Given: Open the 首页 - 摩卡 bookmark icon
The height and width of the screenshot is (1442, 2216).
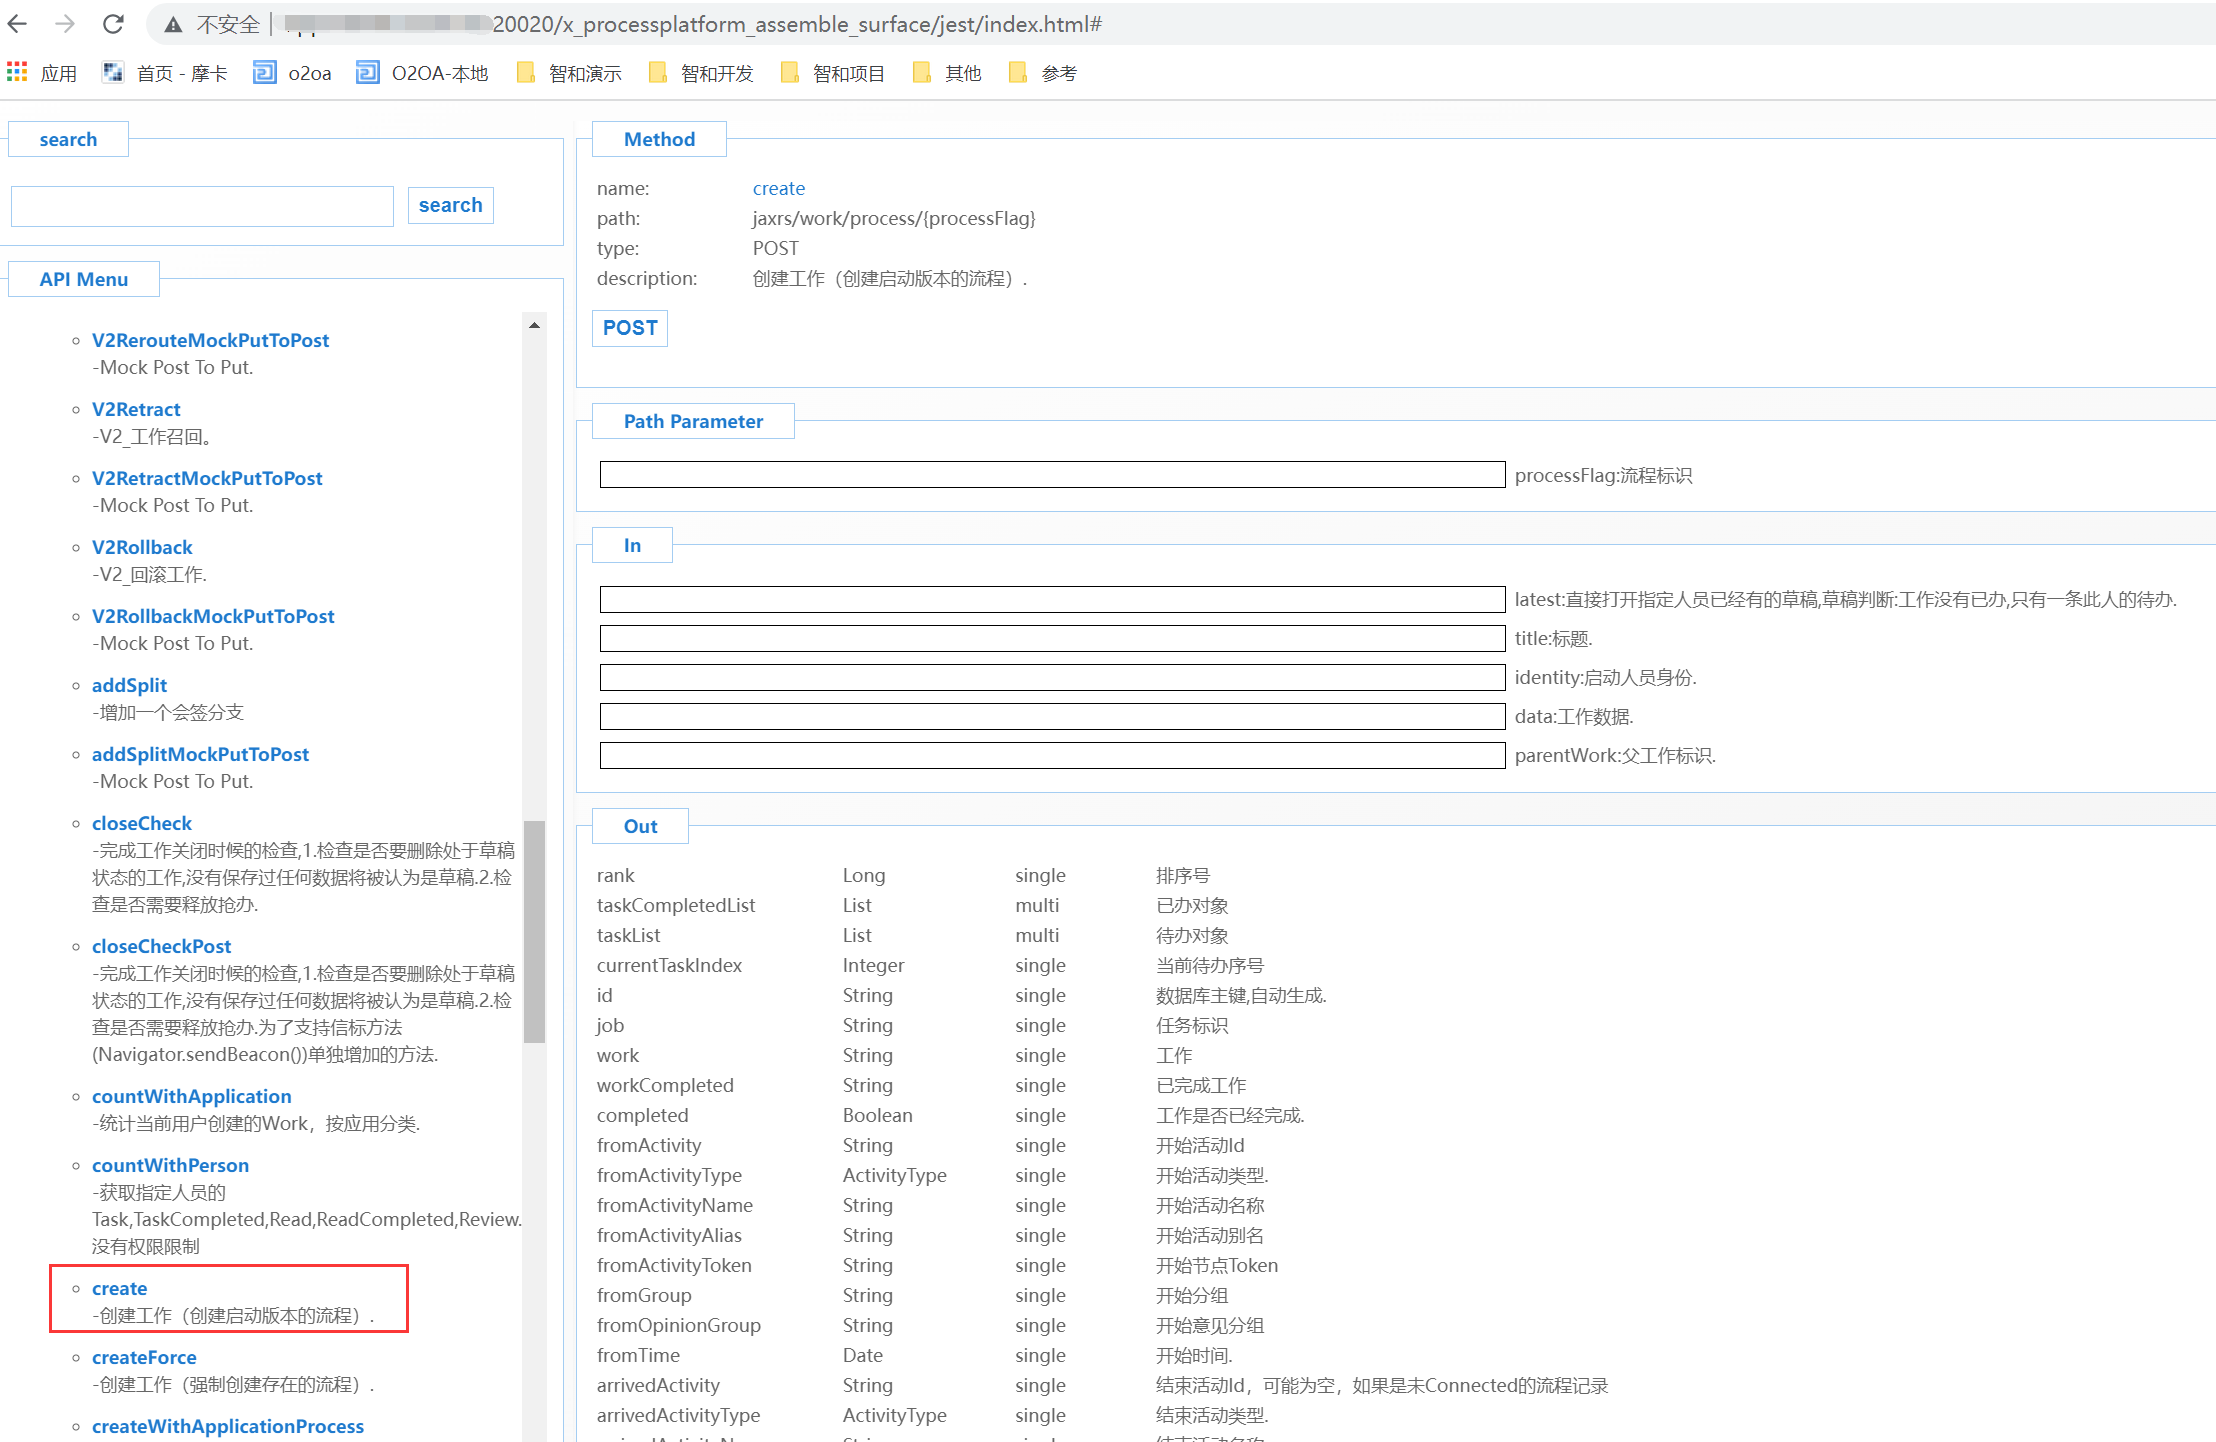Looking at the screenshot, I should point(113,72).
